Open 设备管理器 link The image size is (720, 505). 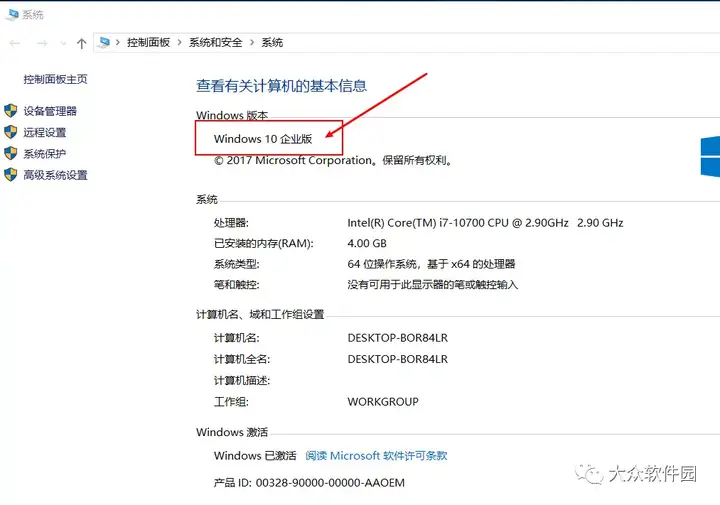(x=50, y=111)
